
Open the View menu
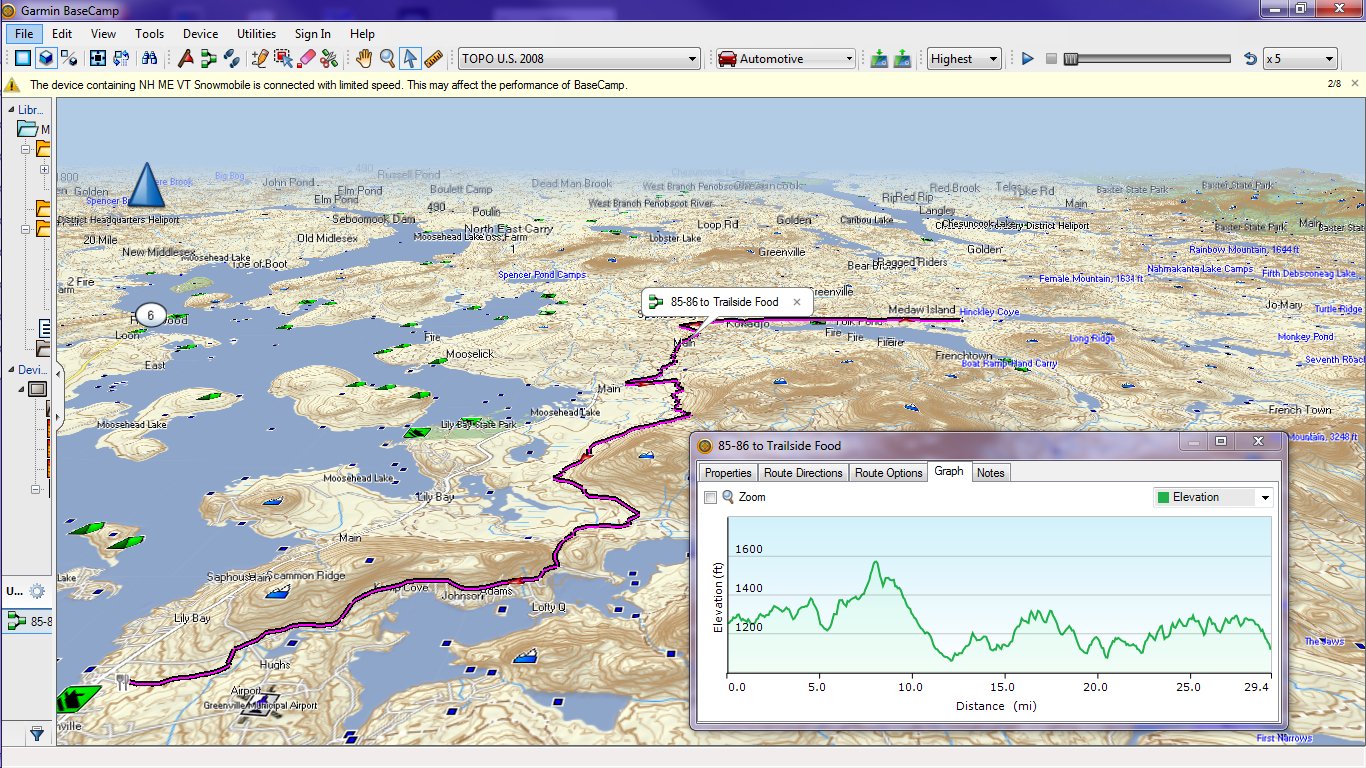pos(103,34)
